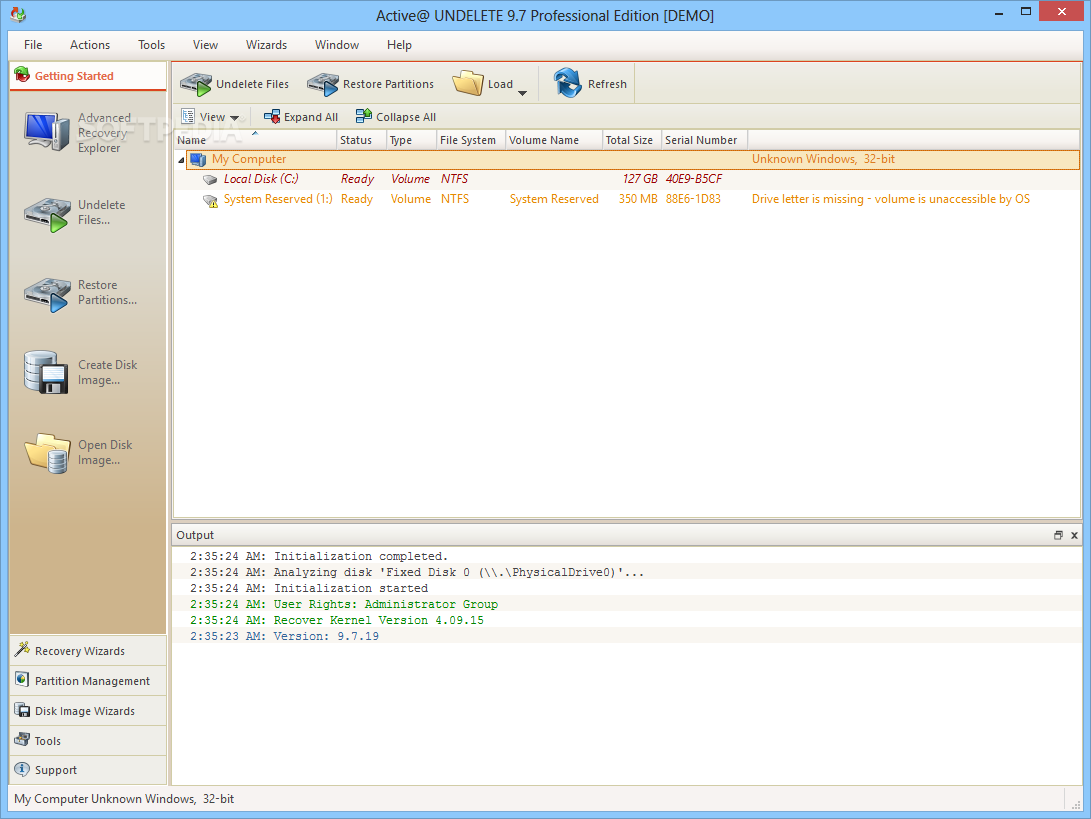Image resolution: width=1091 pixels, height=819 pixels.
Task: Click the 350 MB size cell
Action: [638, 199]
